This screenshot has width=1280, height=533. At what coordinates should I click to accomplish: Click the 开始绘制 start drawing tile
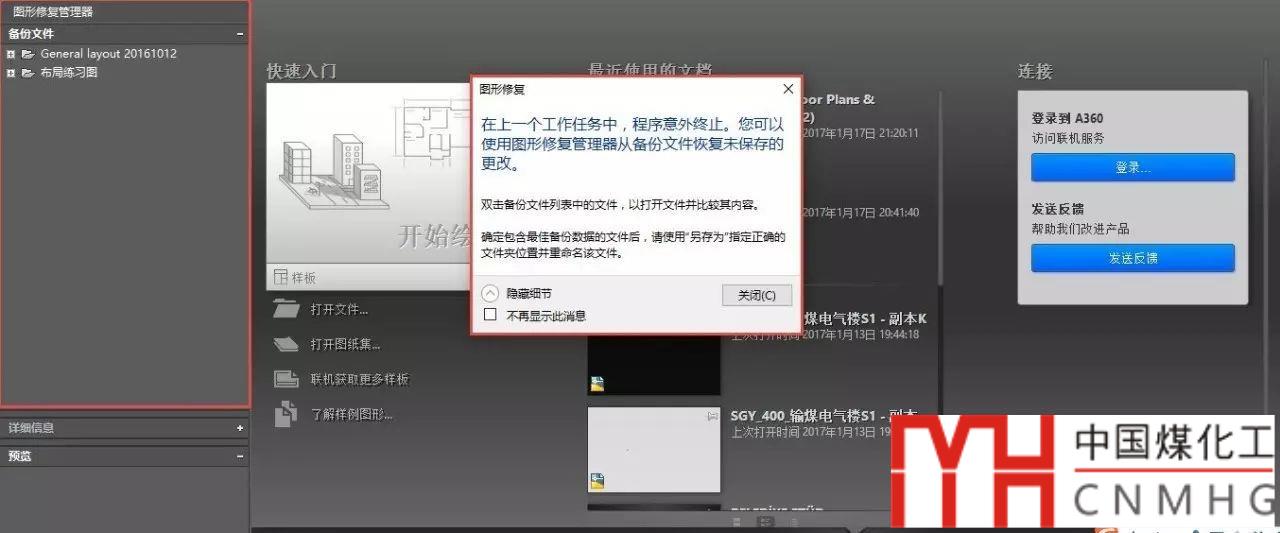click(369, 174)
